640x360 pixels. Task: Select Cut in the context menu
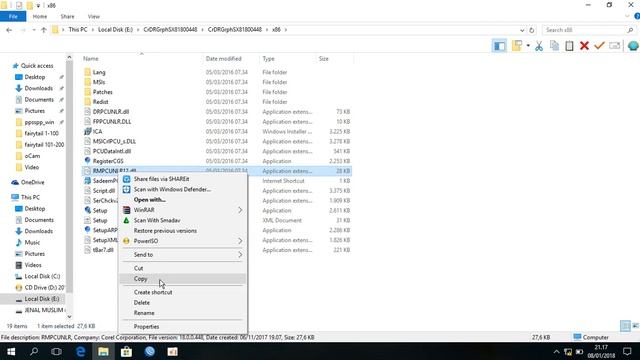182,268
